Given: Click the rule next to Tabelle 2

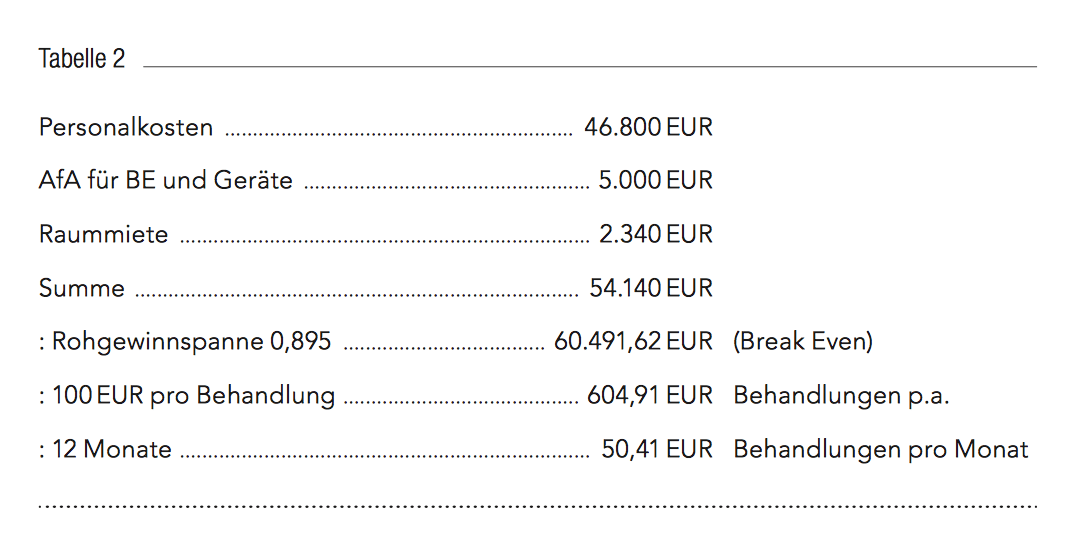Looking at the screenshot, I should point(590,67).
